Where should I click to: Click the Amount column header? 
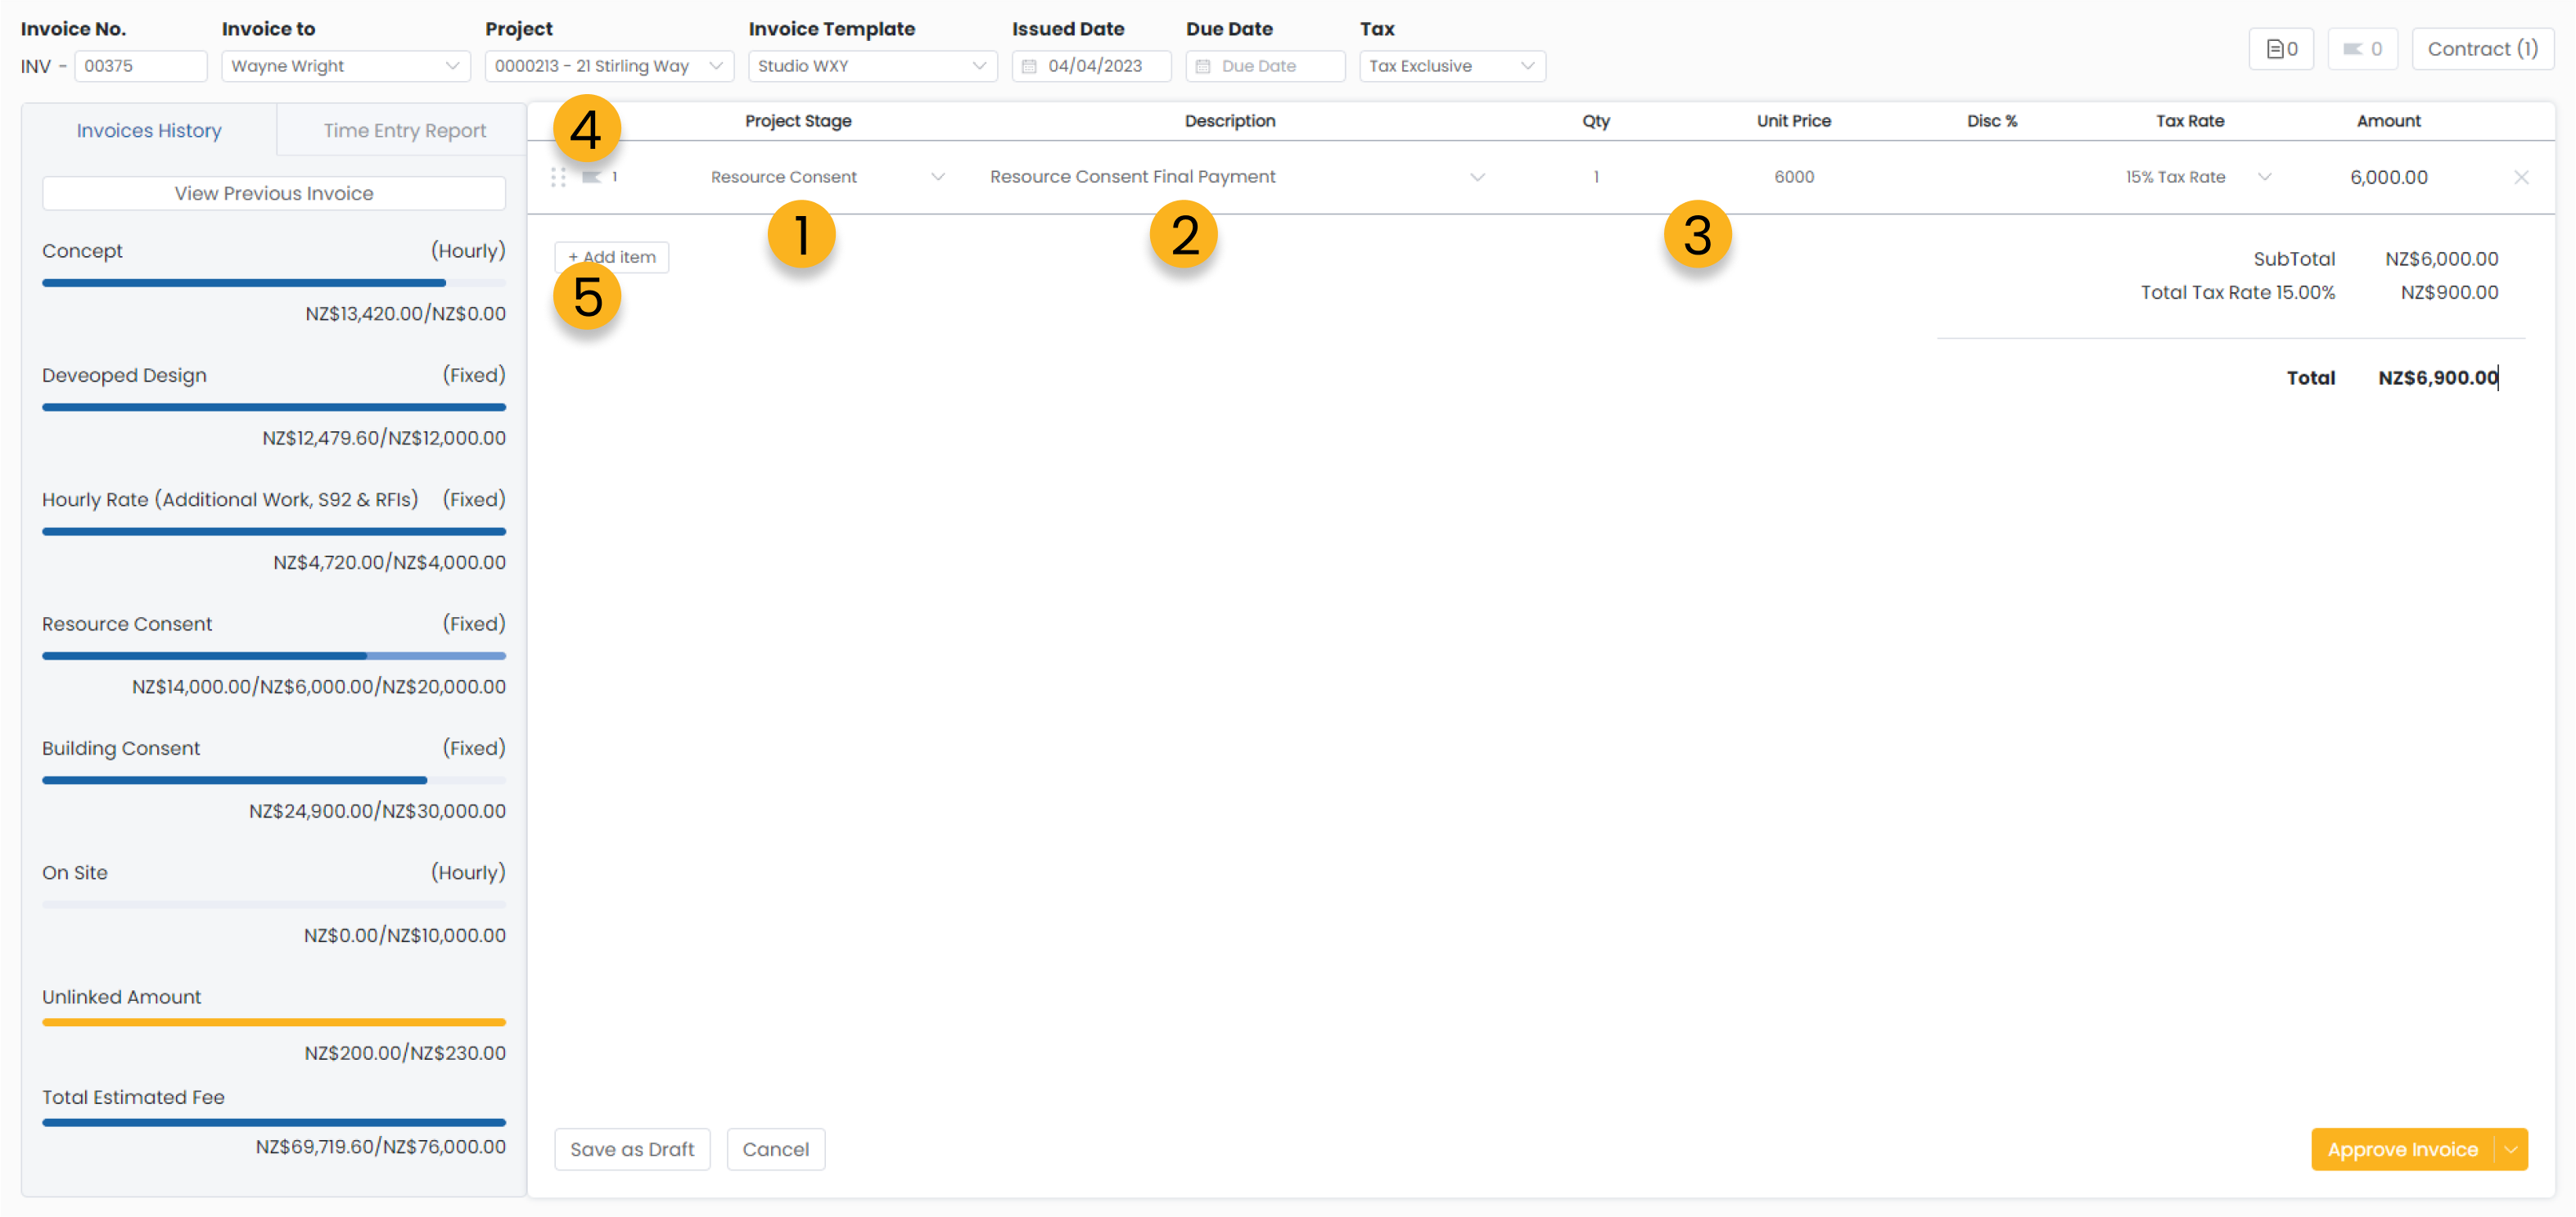tap(2388, 121)
